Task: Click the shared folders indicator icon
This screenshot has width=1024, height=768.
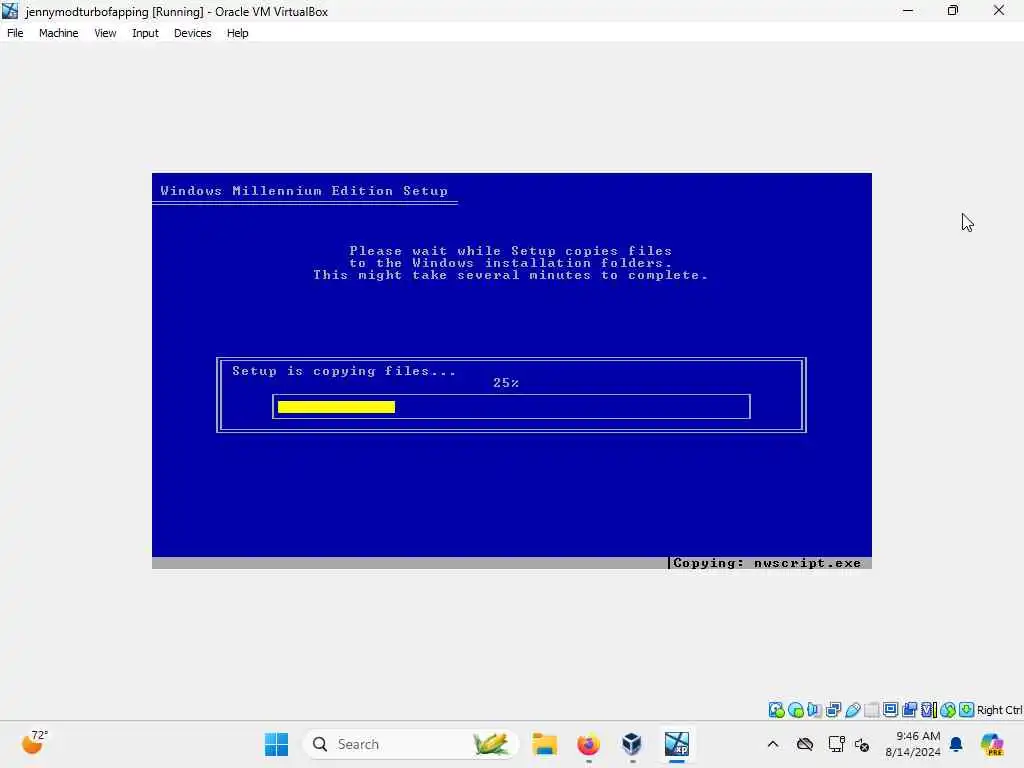Action: 872,710
